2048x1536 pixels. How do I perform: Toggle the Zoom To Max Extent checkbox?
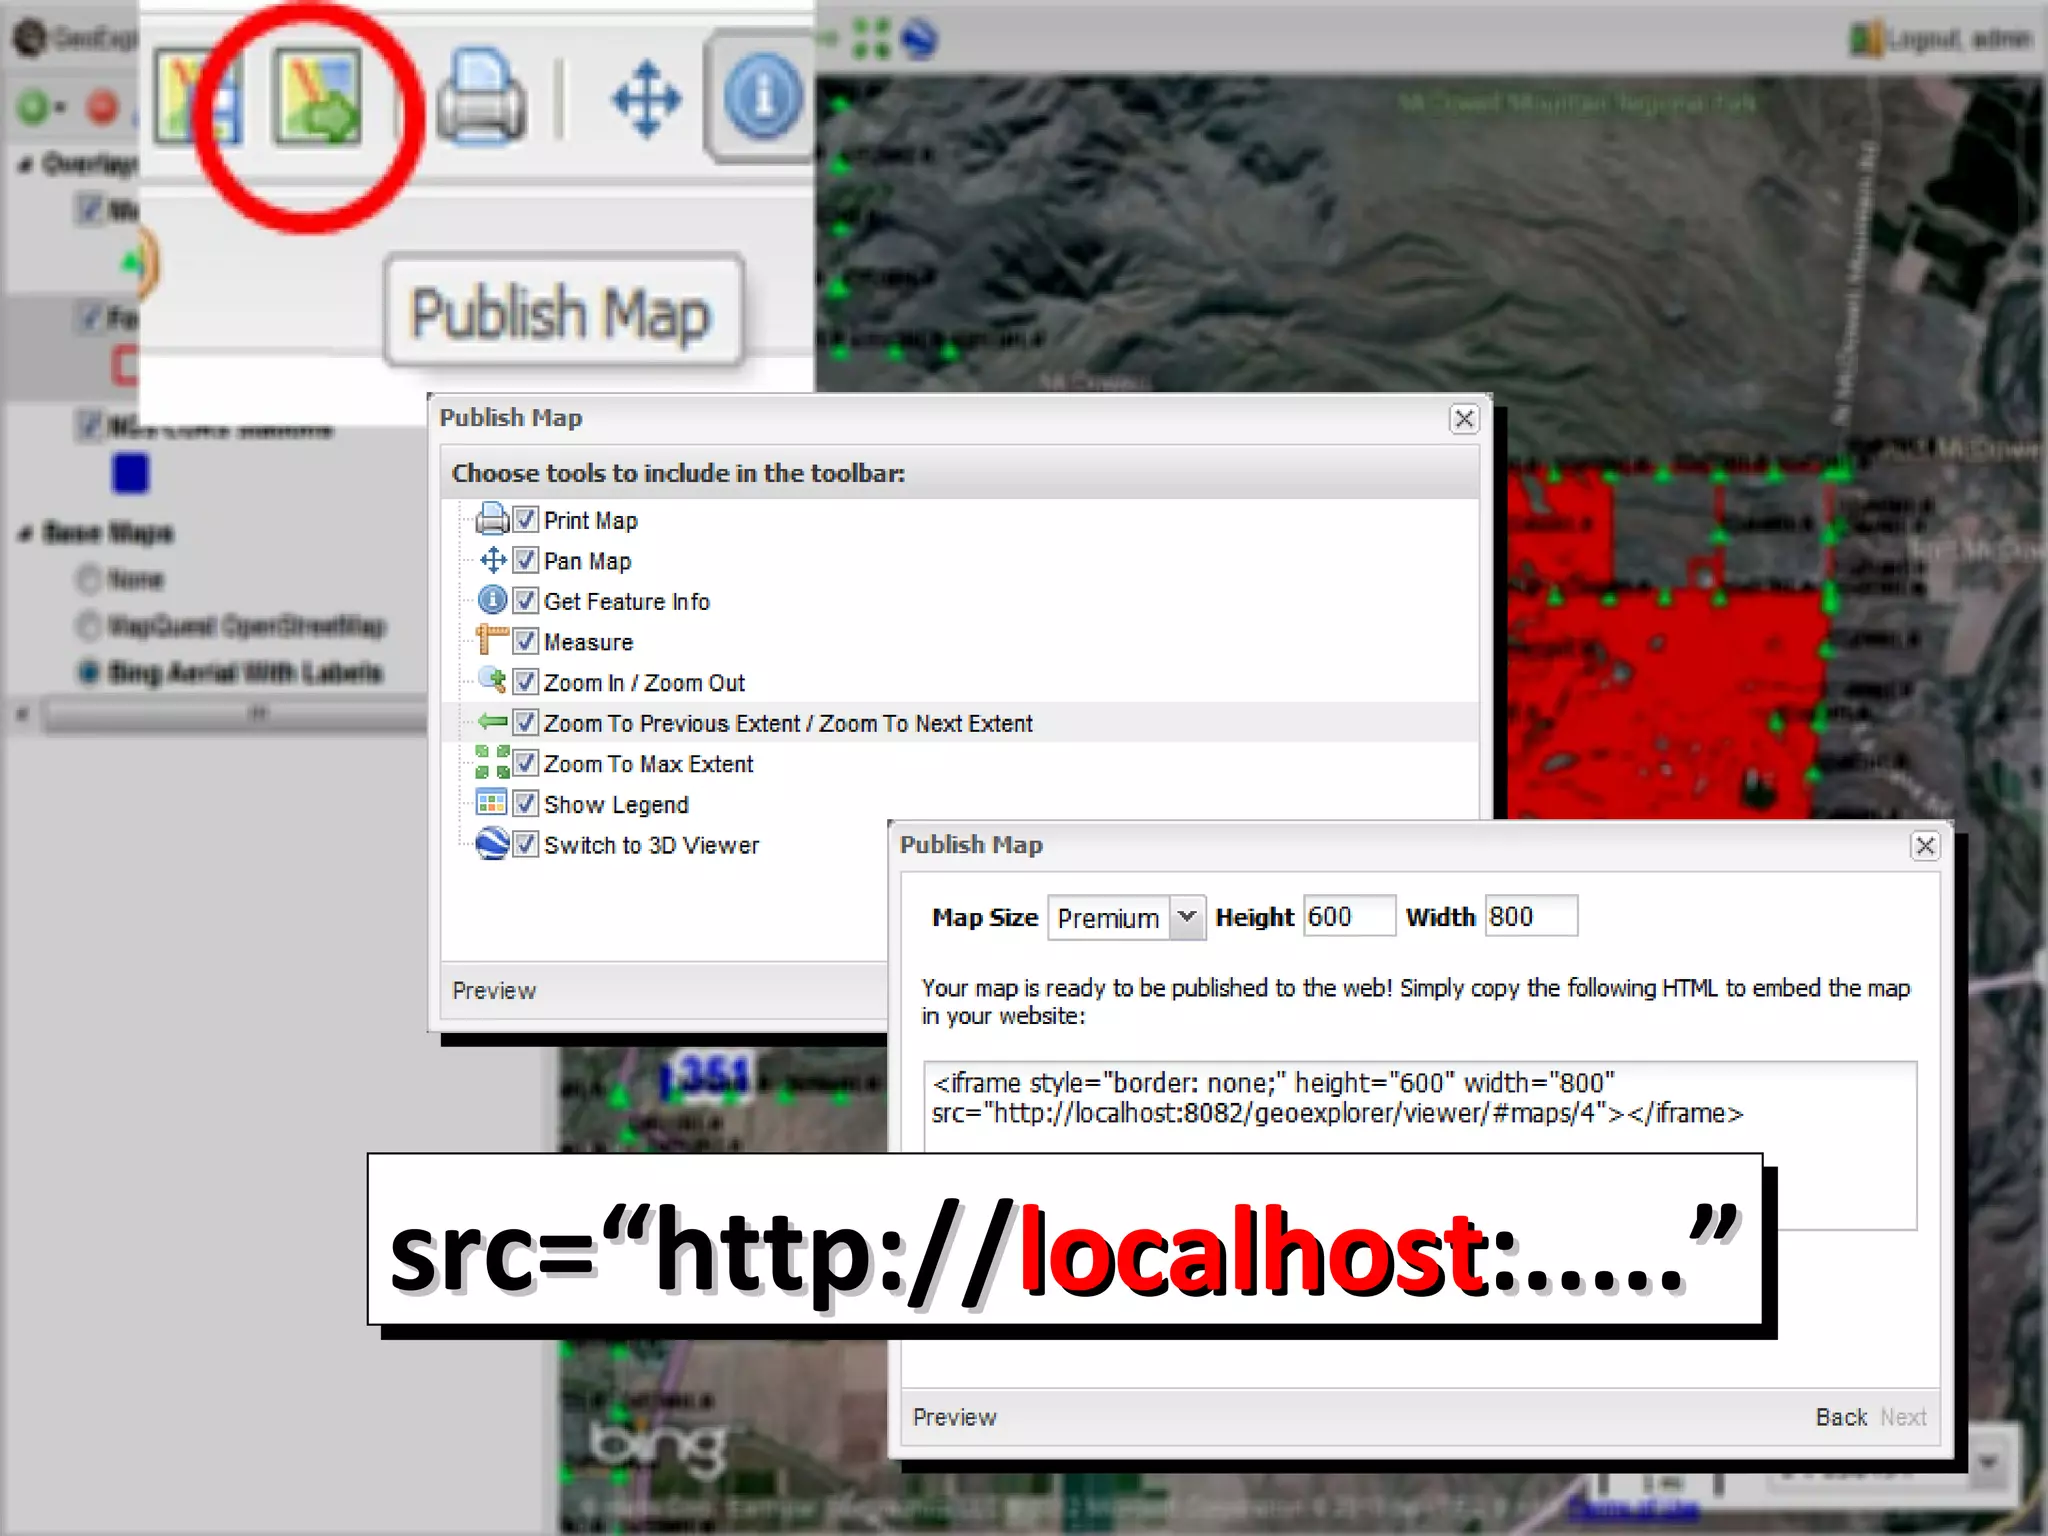pyautogui.click(x=526, y=763)
